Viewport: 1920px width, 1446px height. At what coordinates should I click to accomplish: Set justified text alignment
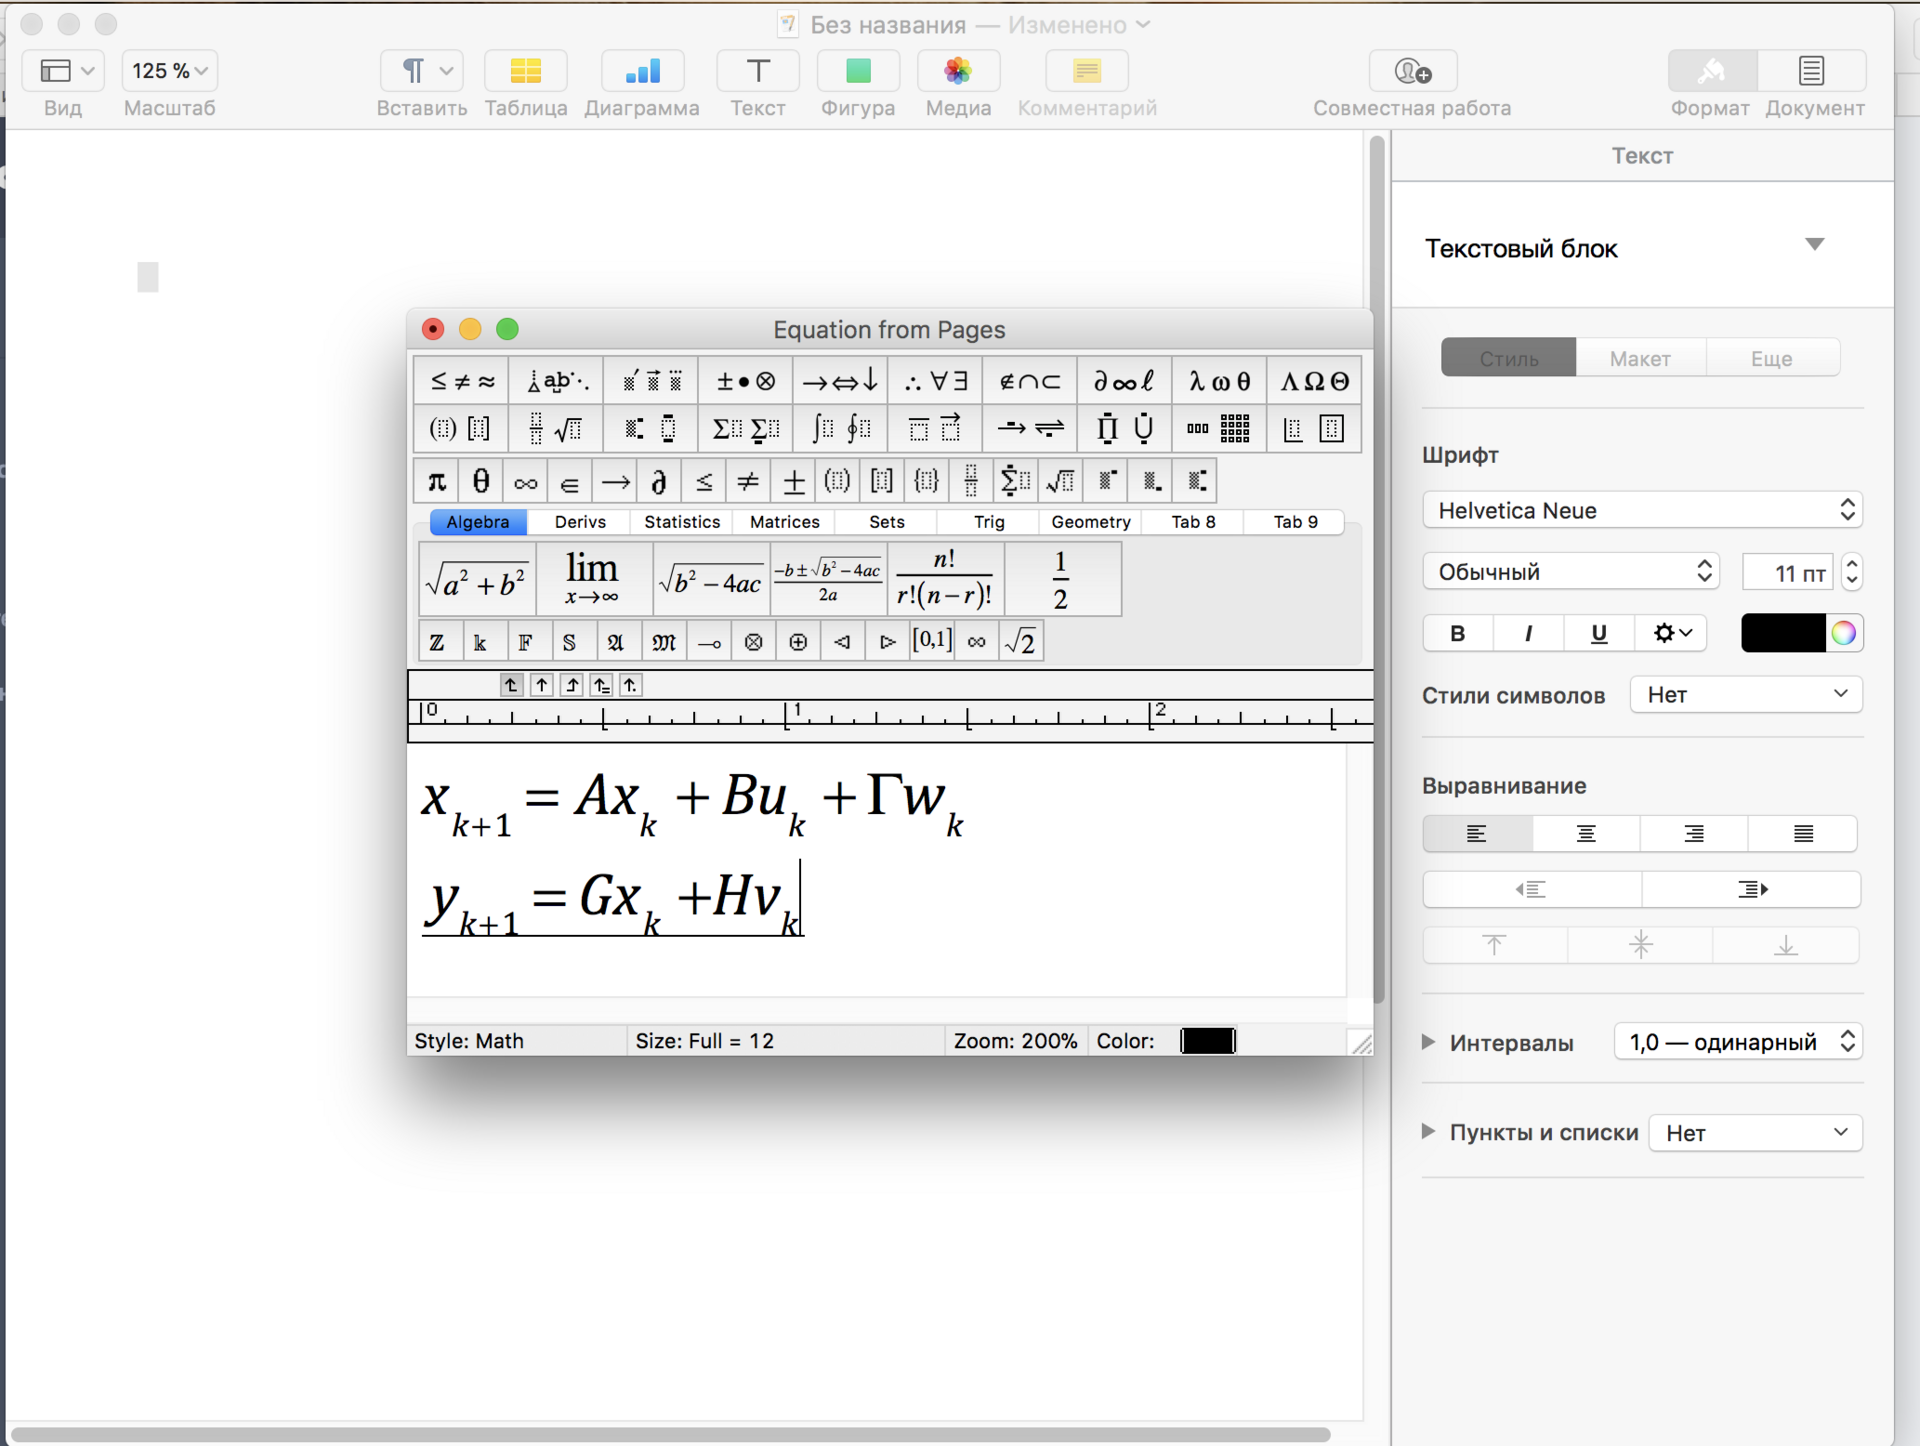click(1803, 834)
